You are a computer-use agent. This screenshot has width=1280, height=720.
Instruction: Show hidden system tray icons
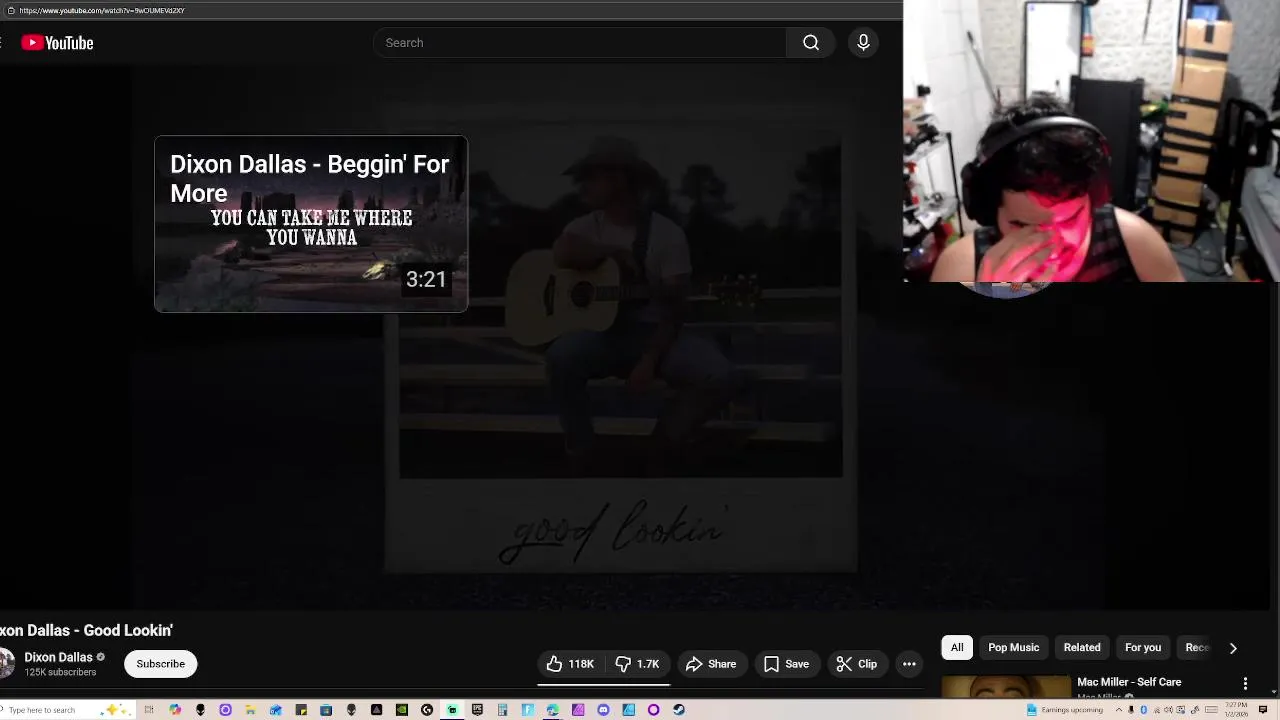(1119, 710)
